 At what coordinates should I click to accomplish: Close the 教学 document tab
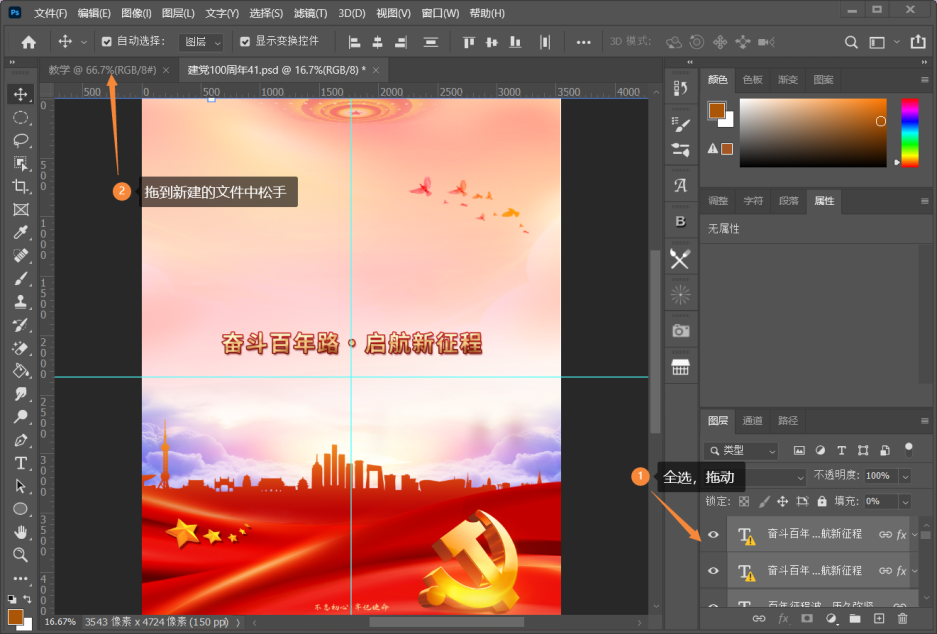pos(166,70)
